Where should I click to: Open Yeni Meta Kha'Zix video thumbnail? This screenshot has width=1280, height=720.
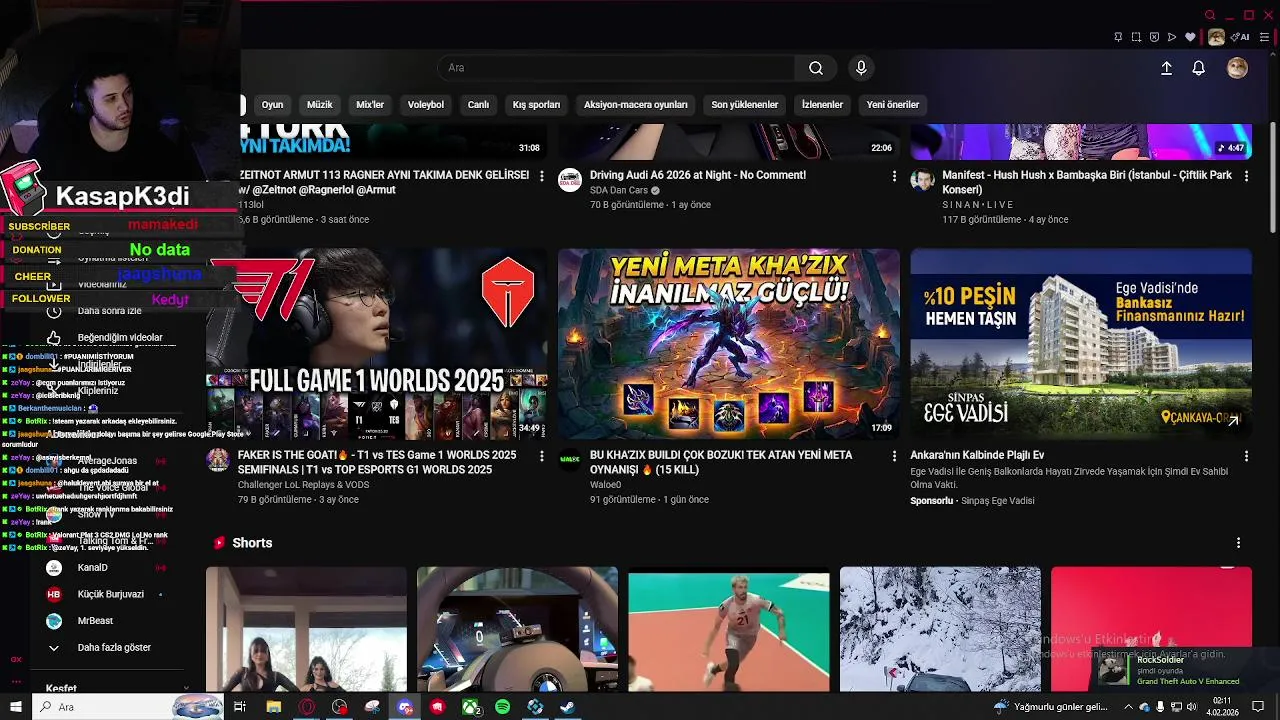tap(729, 344)
